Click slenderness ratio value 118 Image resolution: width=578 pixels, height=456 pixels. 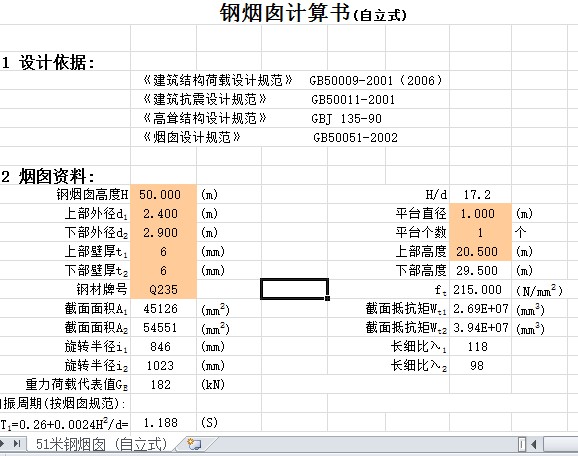point(477,347)
